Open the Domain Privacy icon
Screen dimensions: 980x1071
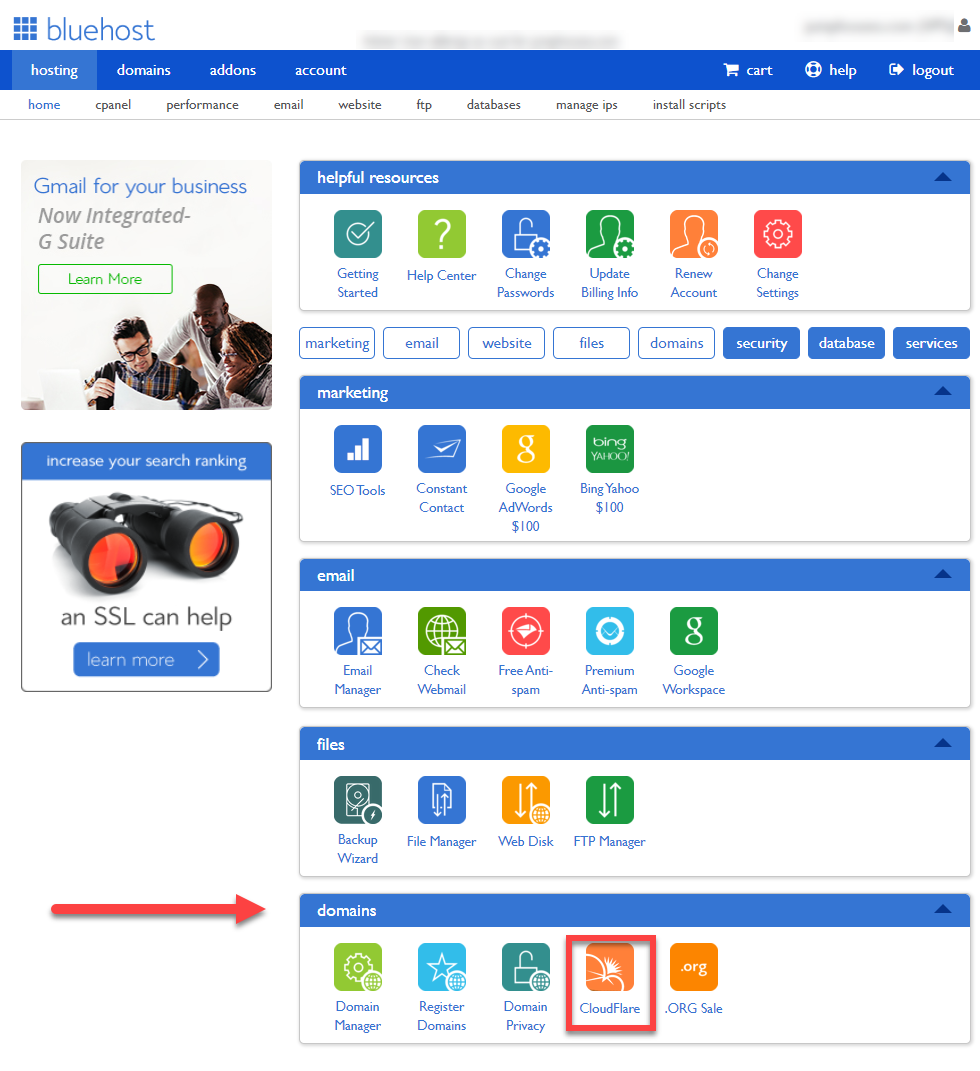tap(526, 967)
